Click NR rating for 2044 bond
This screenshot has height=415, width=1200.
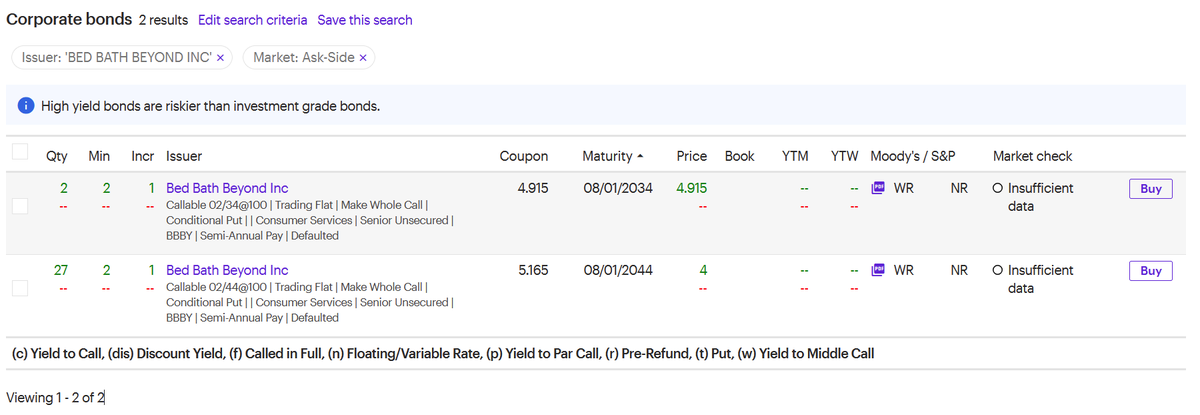click(x=959, y=270)
